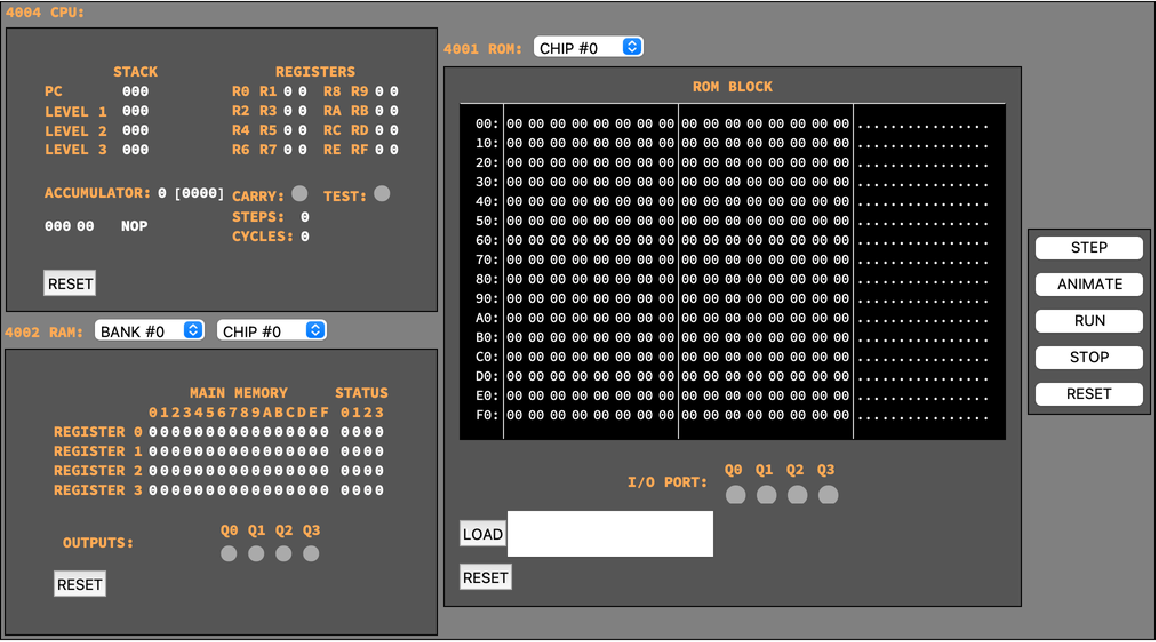Click ROM block row A0 address
This screenshot has height=642, width=1156.
(x=486, y=318)
